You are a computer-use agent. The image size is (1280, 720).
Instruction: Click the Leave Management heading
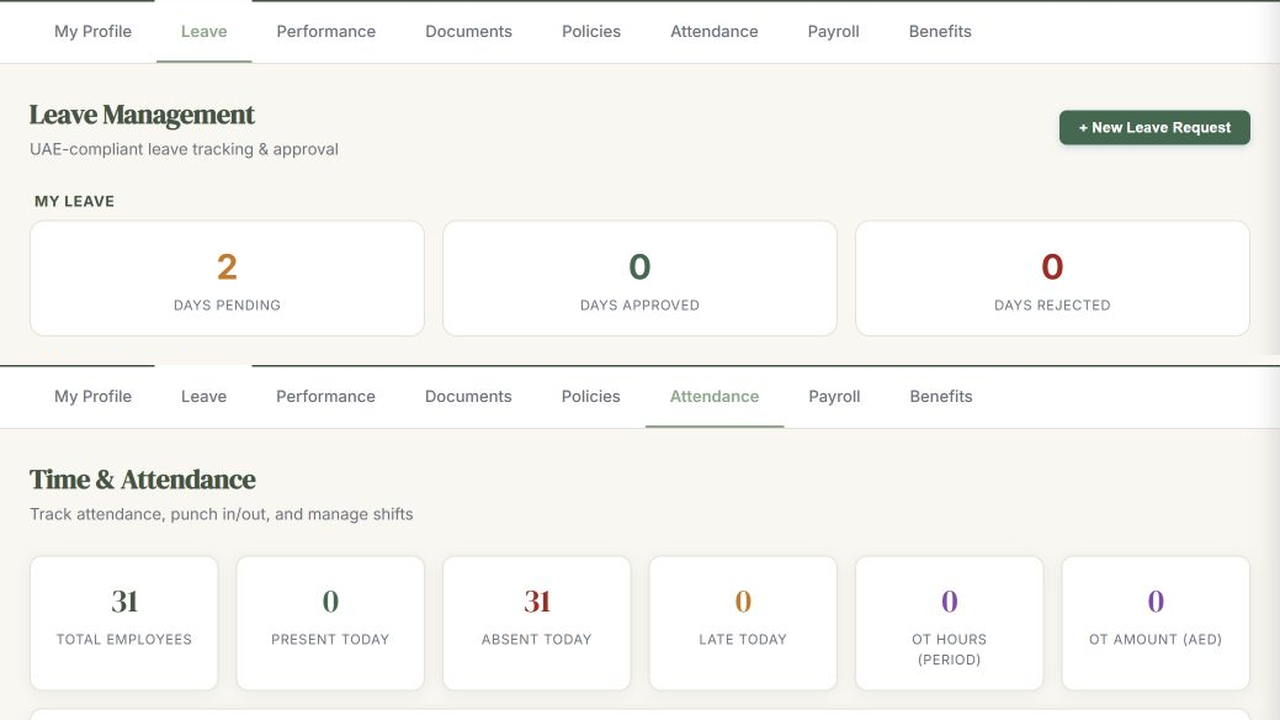coord(142,115)
